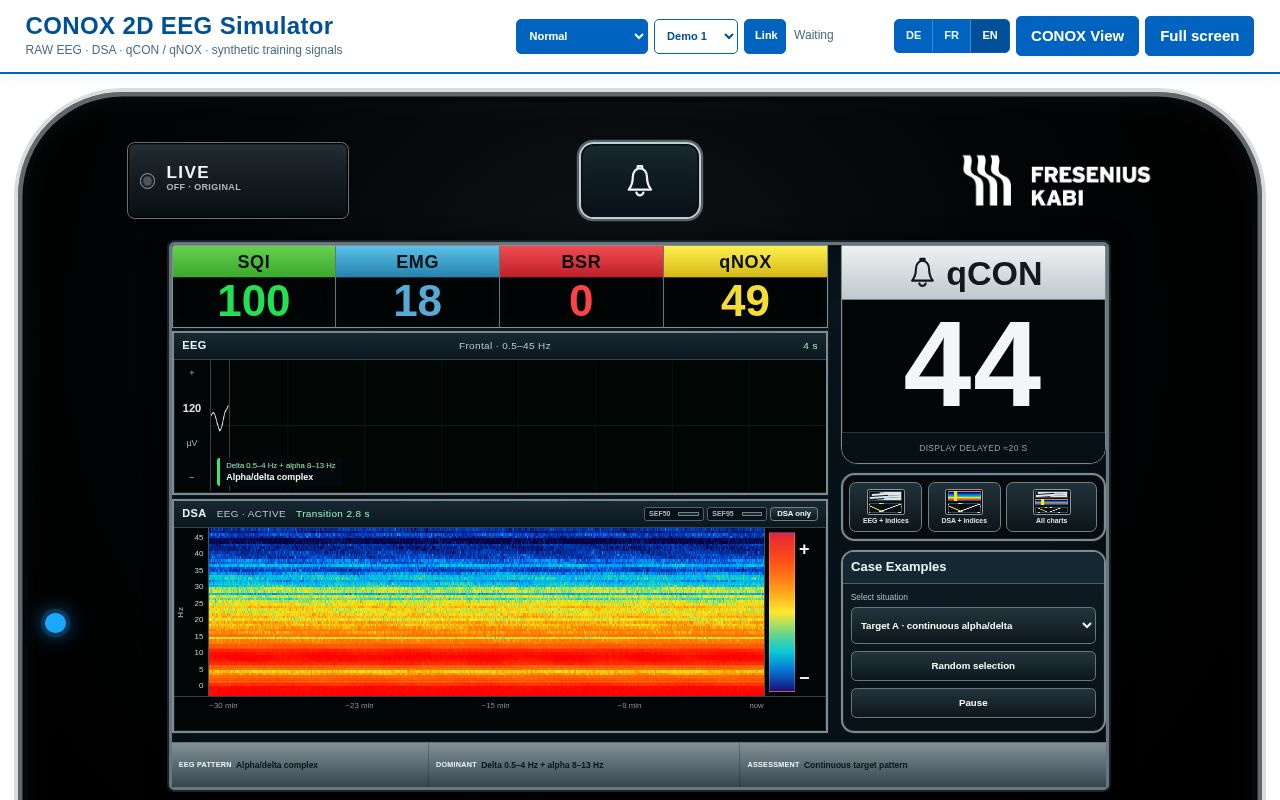The height and width of the screenshot is (800, 1280).
Task: Click the alarm bell button at top center
Action: tap(640, 180)
